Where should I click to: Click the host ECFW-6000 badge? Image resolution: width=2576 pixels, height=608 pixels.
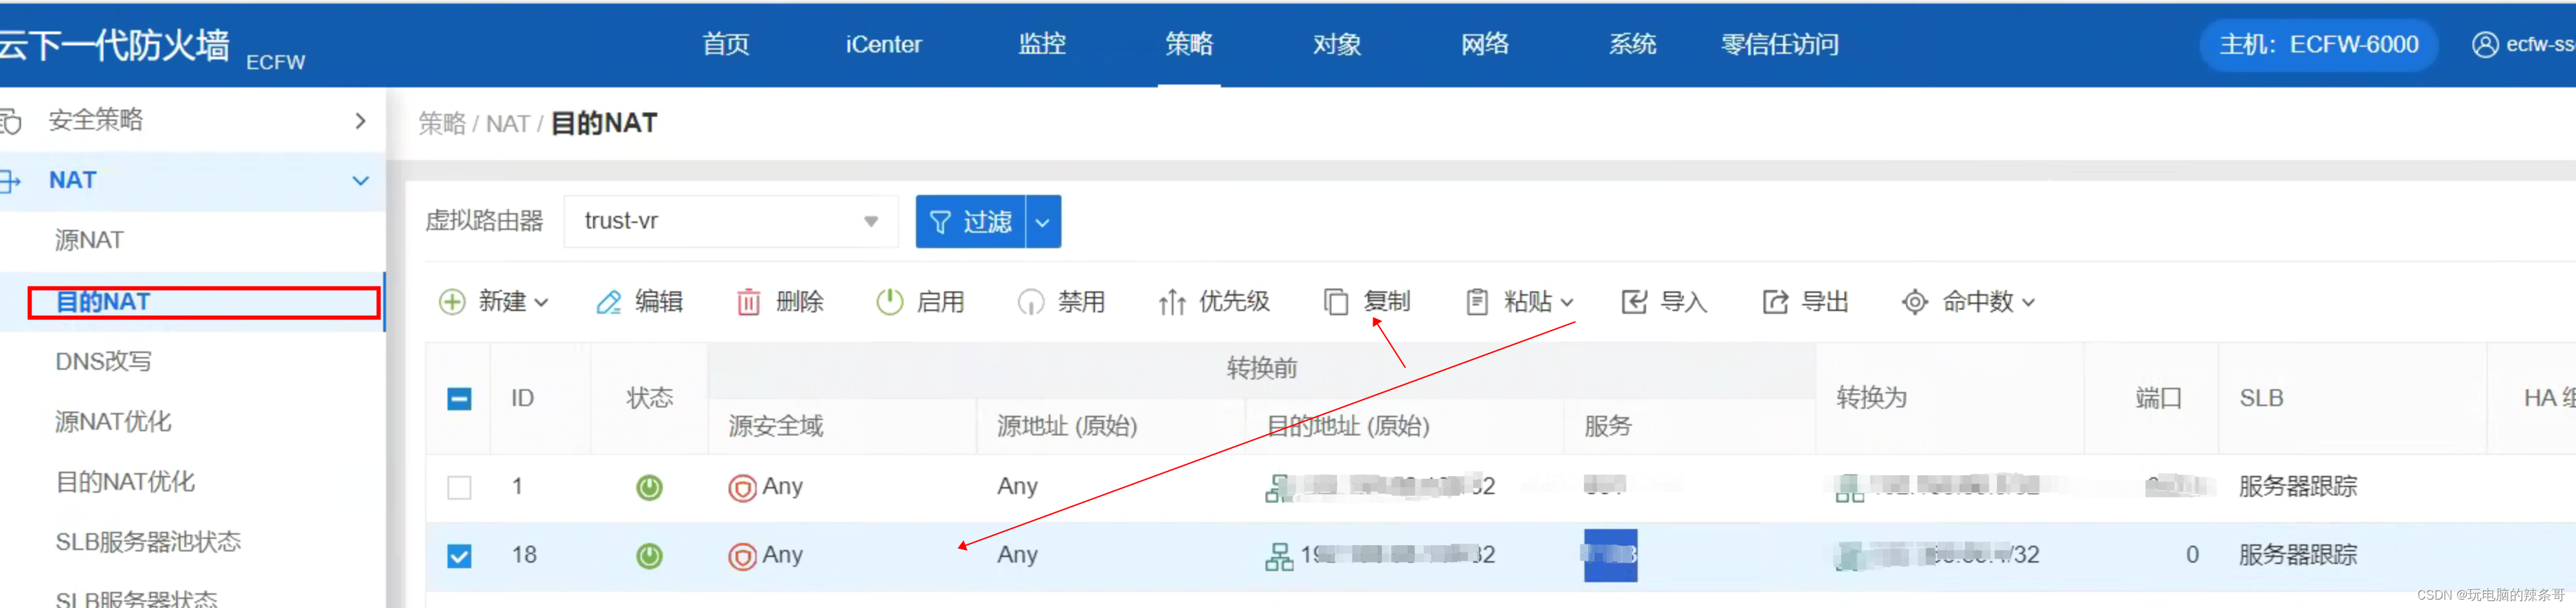point(2318,45)
